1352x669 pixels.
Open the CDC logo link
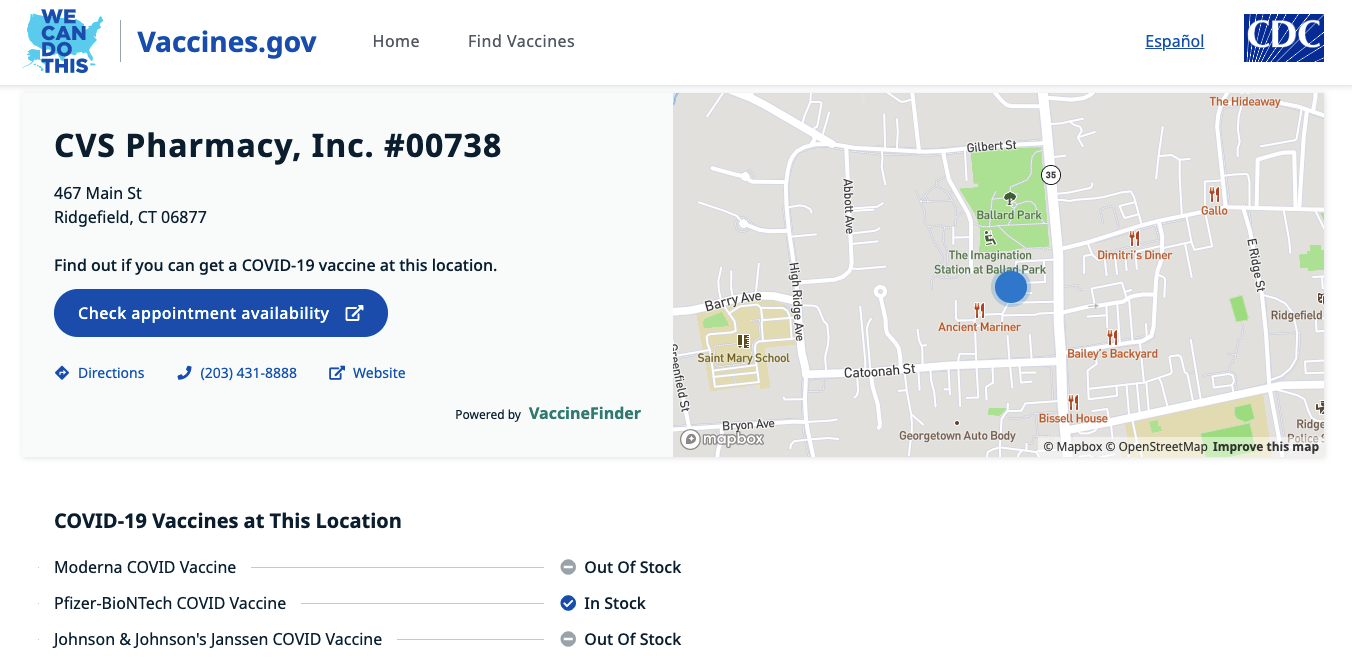(x=1284, y=38)
